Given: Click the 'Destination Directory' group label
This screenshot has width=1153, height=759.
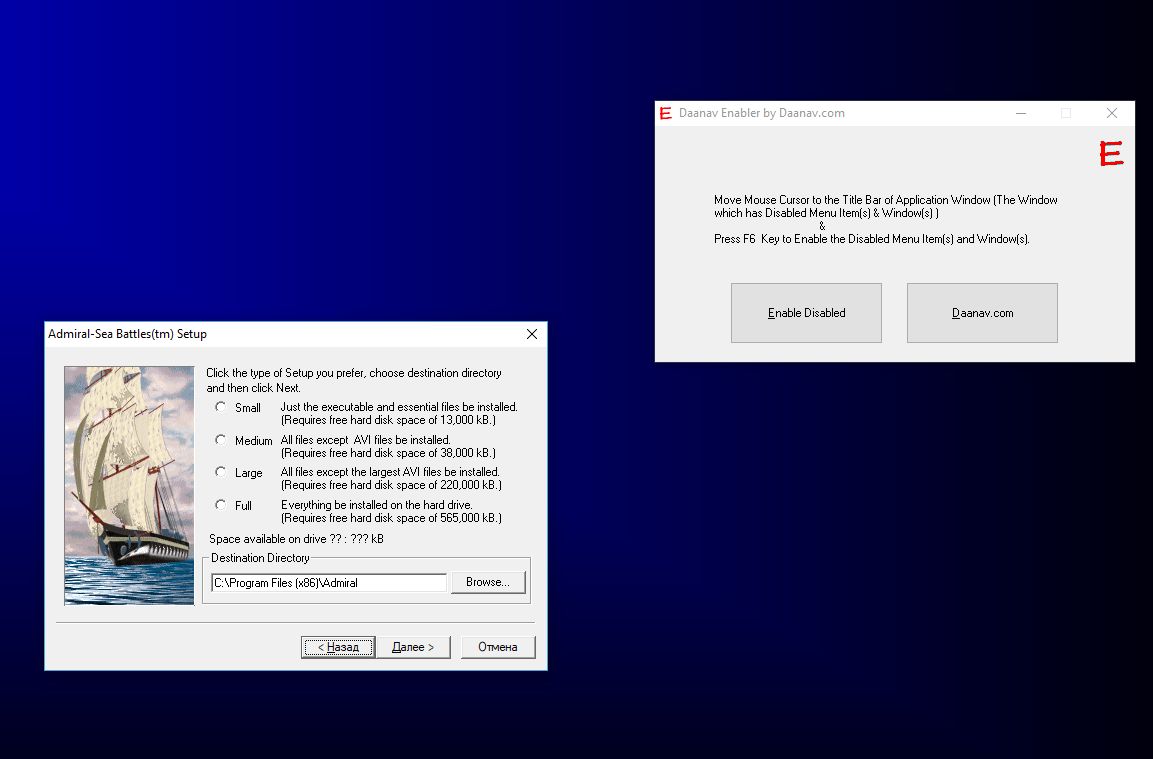Looking at the screenshot, I should pyautogui.click(x=260, y=557).
